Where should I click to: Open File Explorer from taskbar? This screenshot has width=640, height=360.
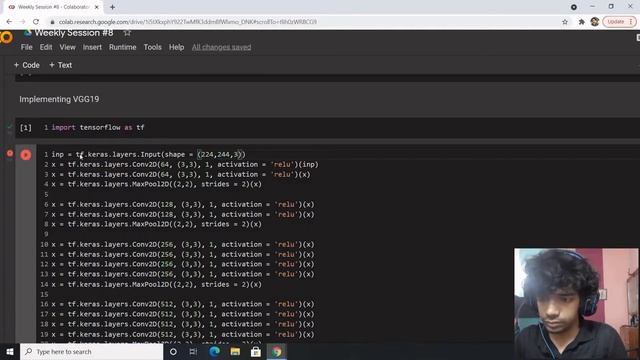point(235,351)
